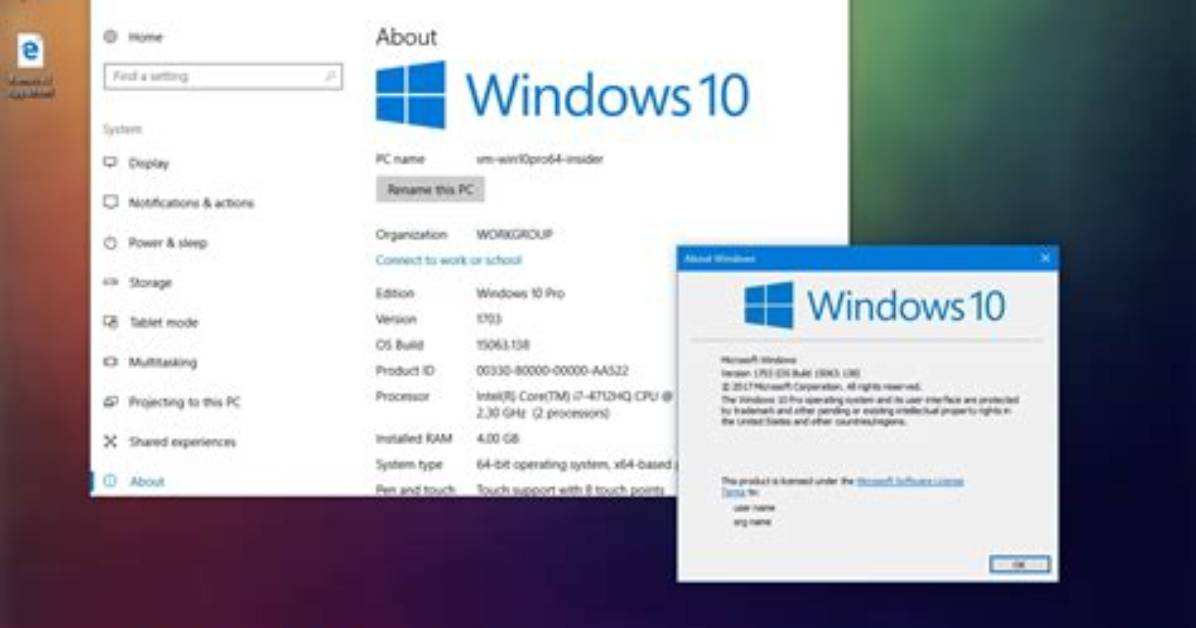Open the Display settings icon
The image size is (1196, 628).
click(111, 163)
